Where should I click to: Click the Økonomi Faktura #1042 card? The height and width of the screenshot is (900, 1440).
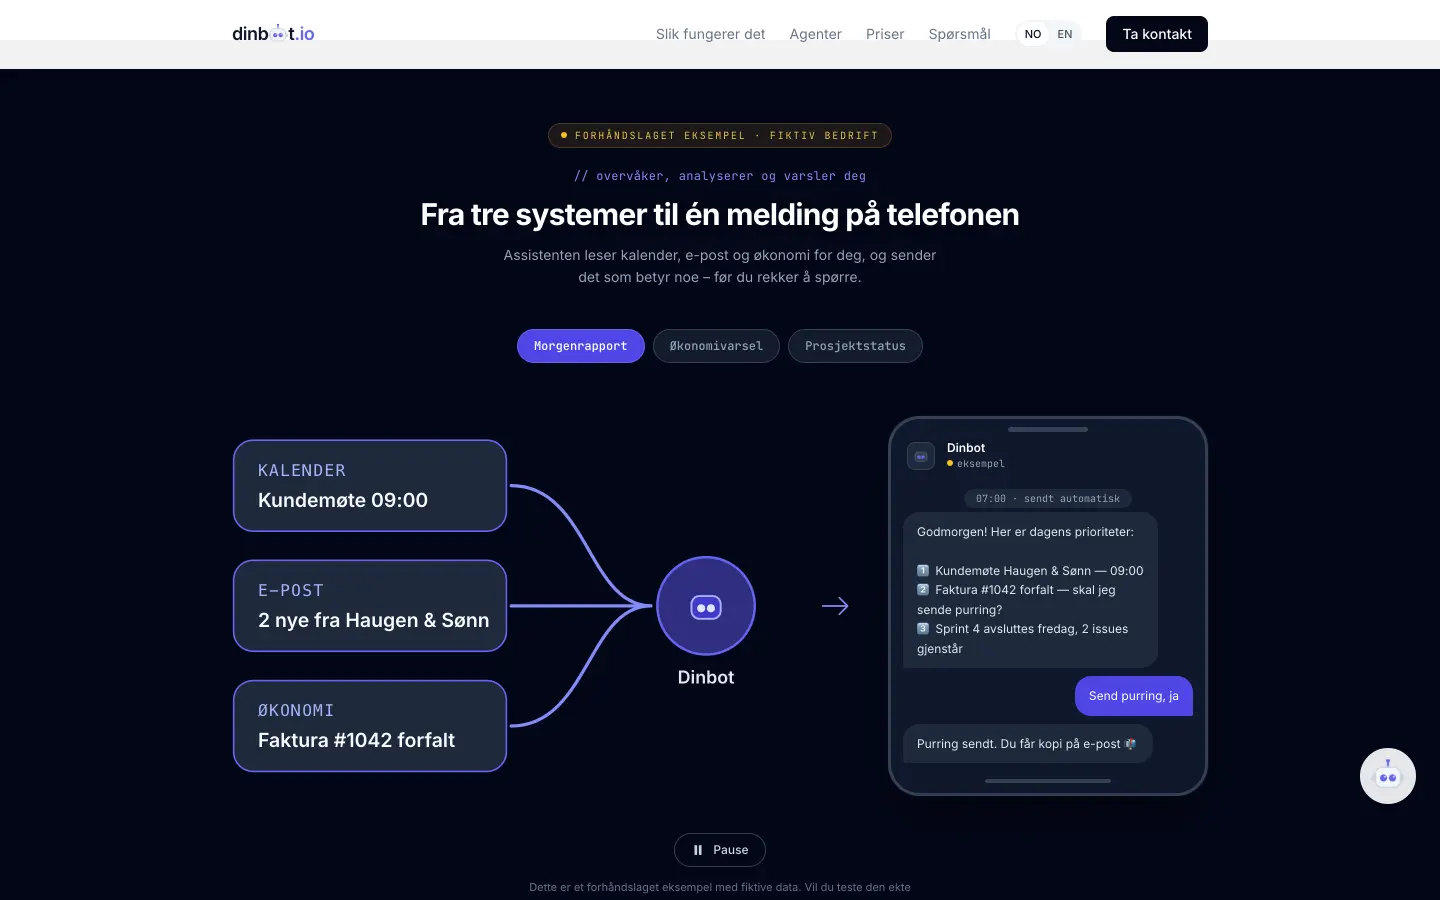tap(370, 726)
